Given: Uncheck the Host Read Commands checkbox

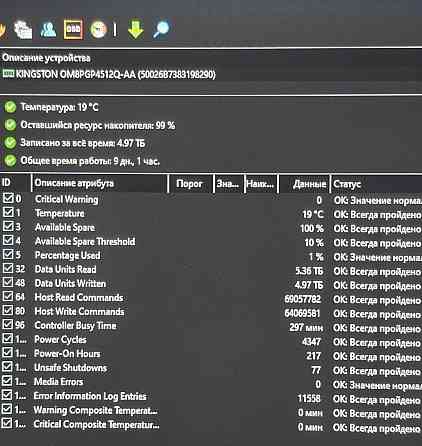Looking at the screenshot, I should click(7, 296).
